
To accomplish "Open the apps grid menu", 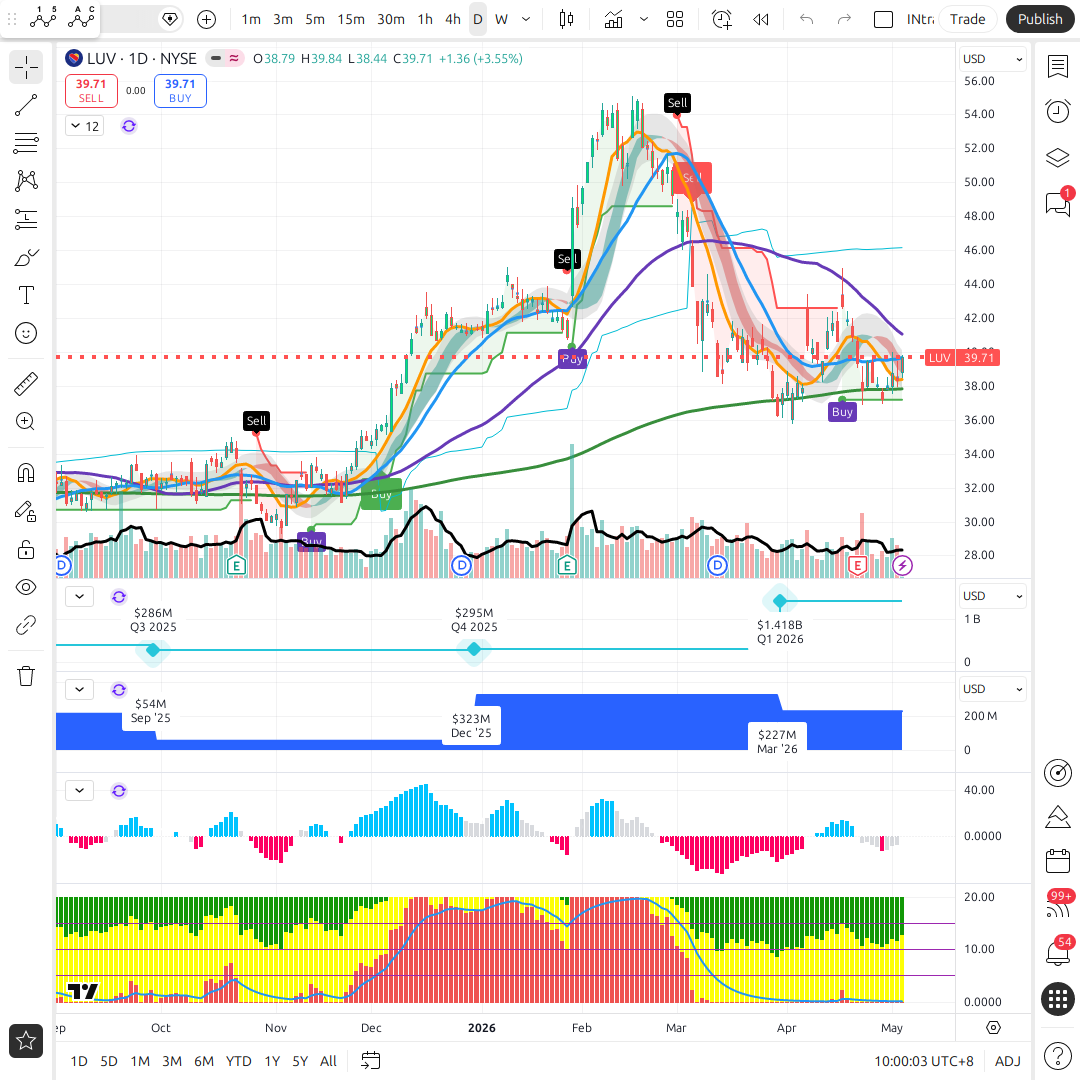I will click(x=1058, y=998).
